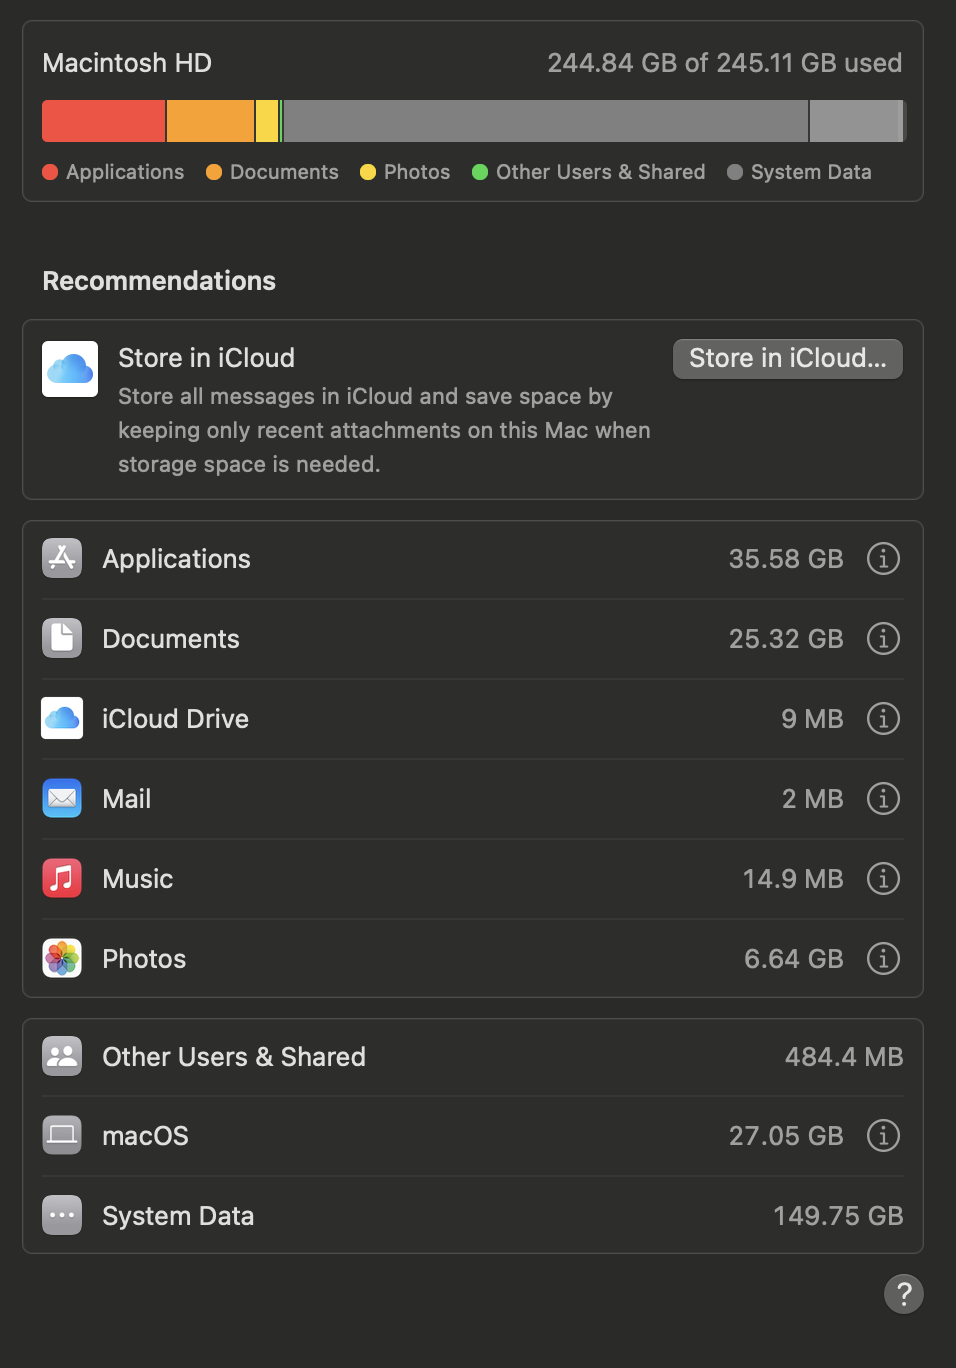Open the help question mark button
956x1368 pixels.
pyautogui.click(x=904, y=1294)
